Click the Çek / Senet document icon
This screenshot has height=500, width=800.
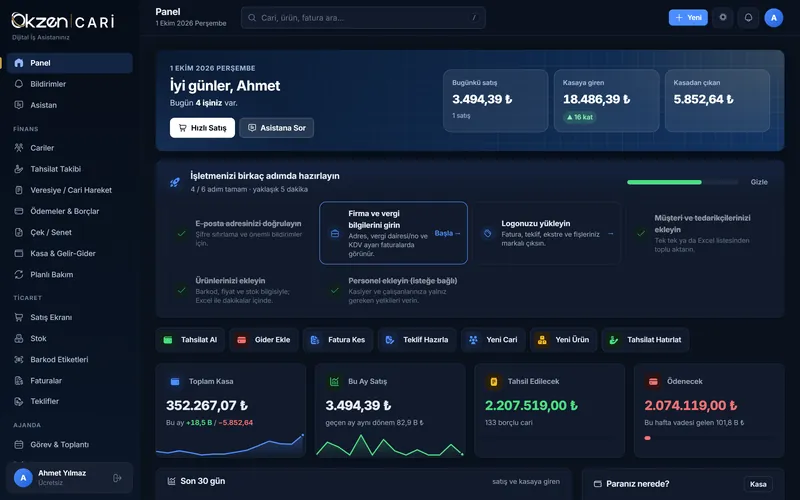(19, 232)
